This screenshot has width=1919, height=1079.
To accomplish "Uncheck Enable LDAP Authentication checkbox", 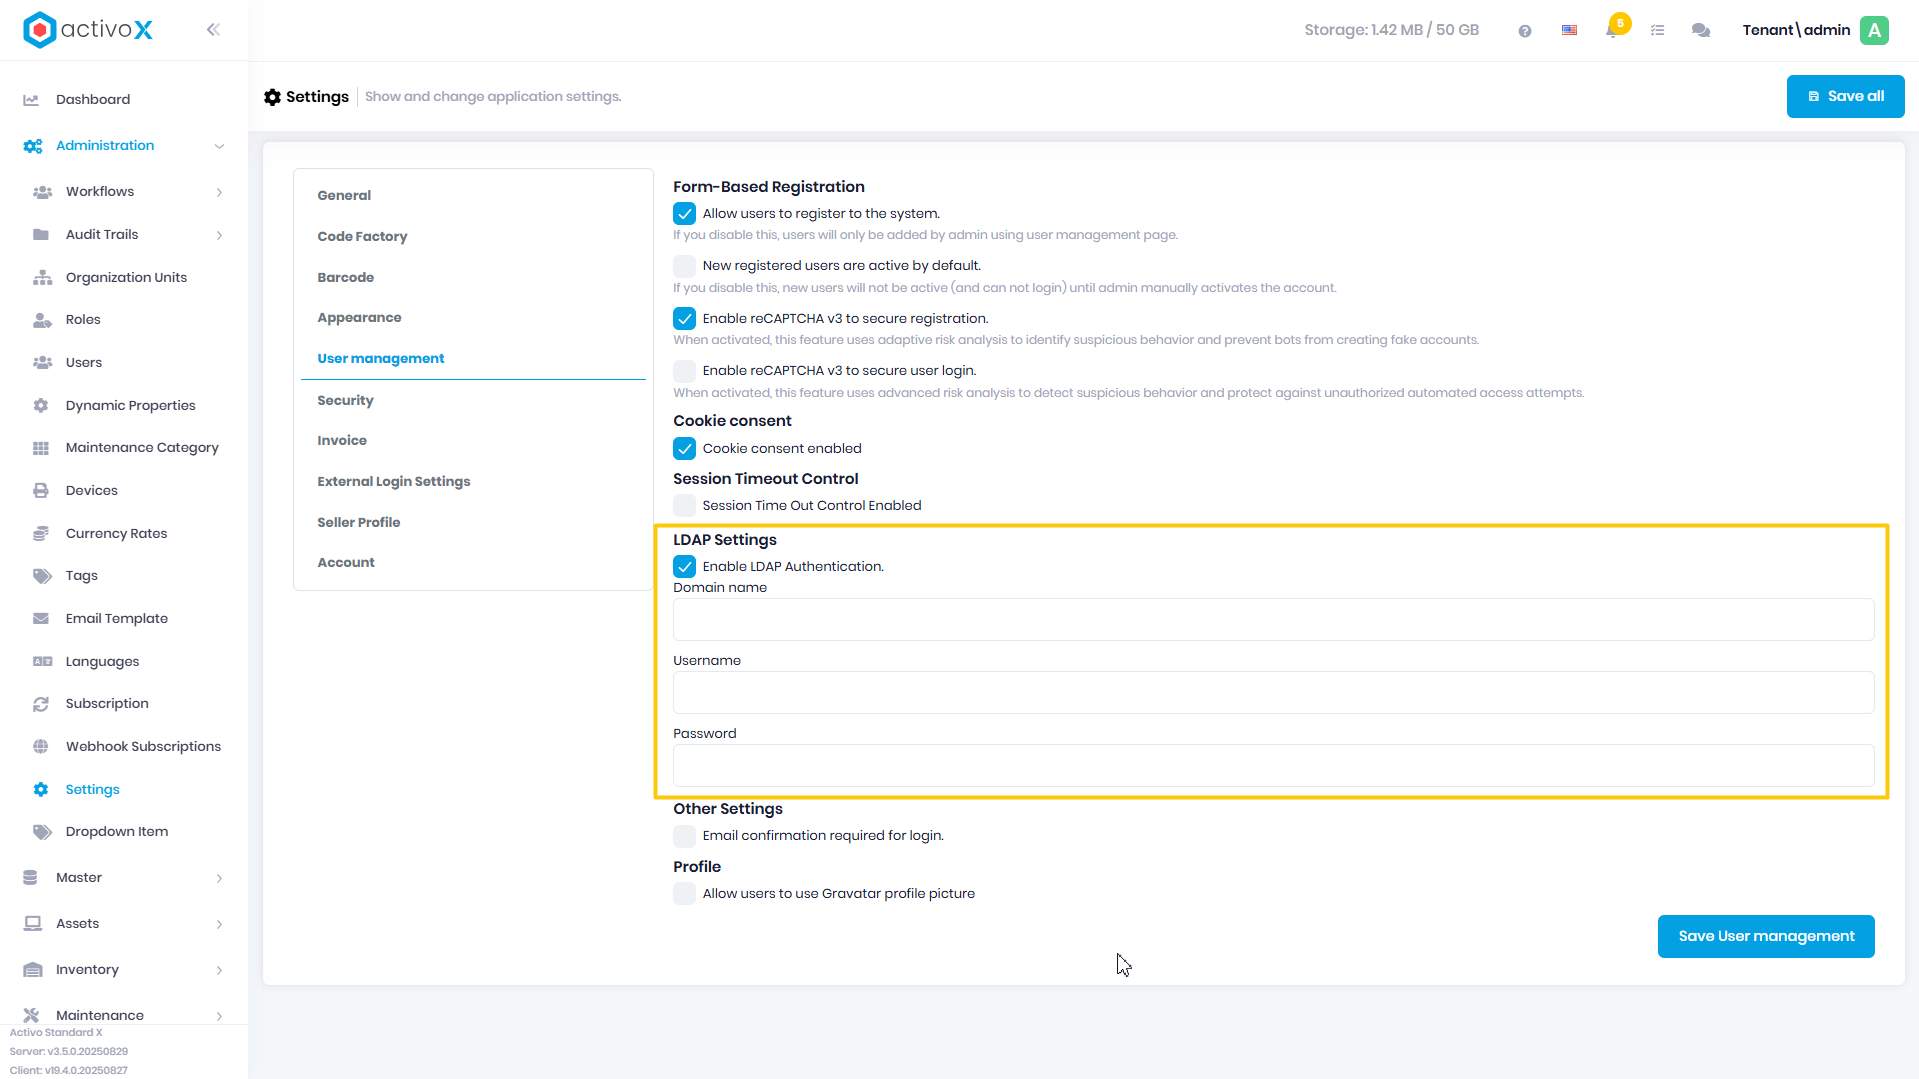I will [x=684, y=567].
